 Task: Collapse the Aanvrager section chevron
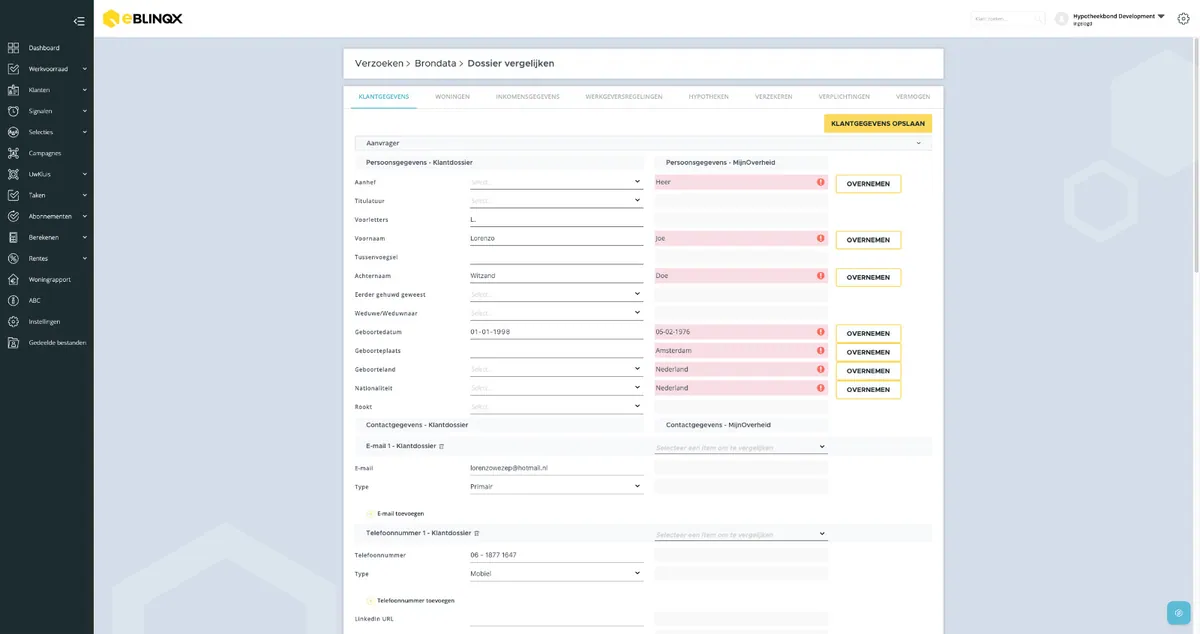tap(918, 143)
